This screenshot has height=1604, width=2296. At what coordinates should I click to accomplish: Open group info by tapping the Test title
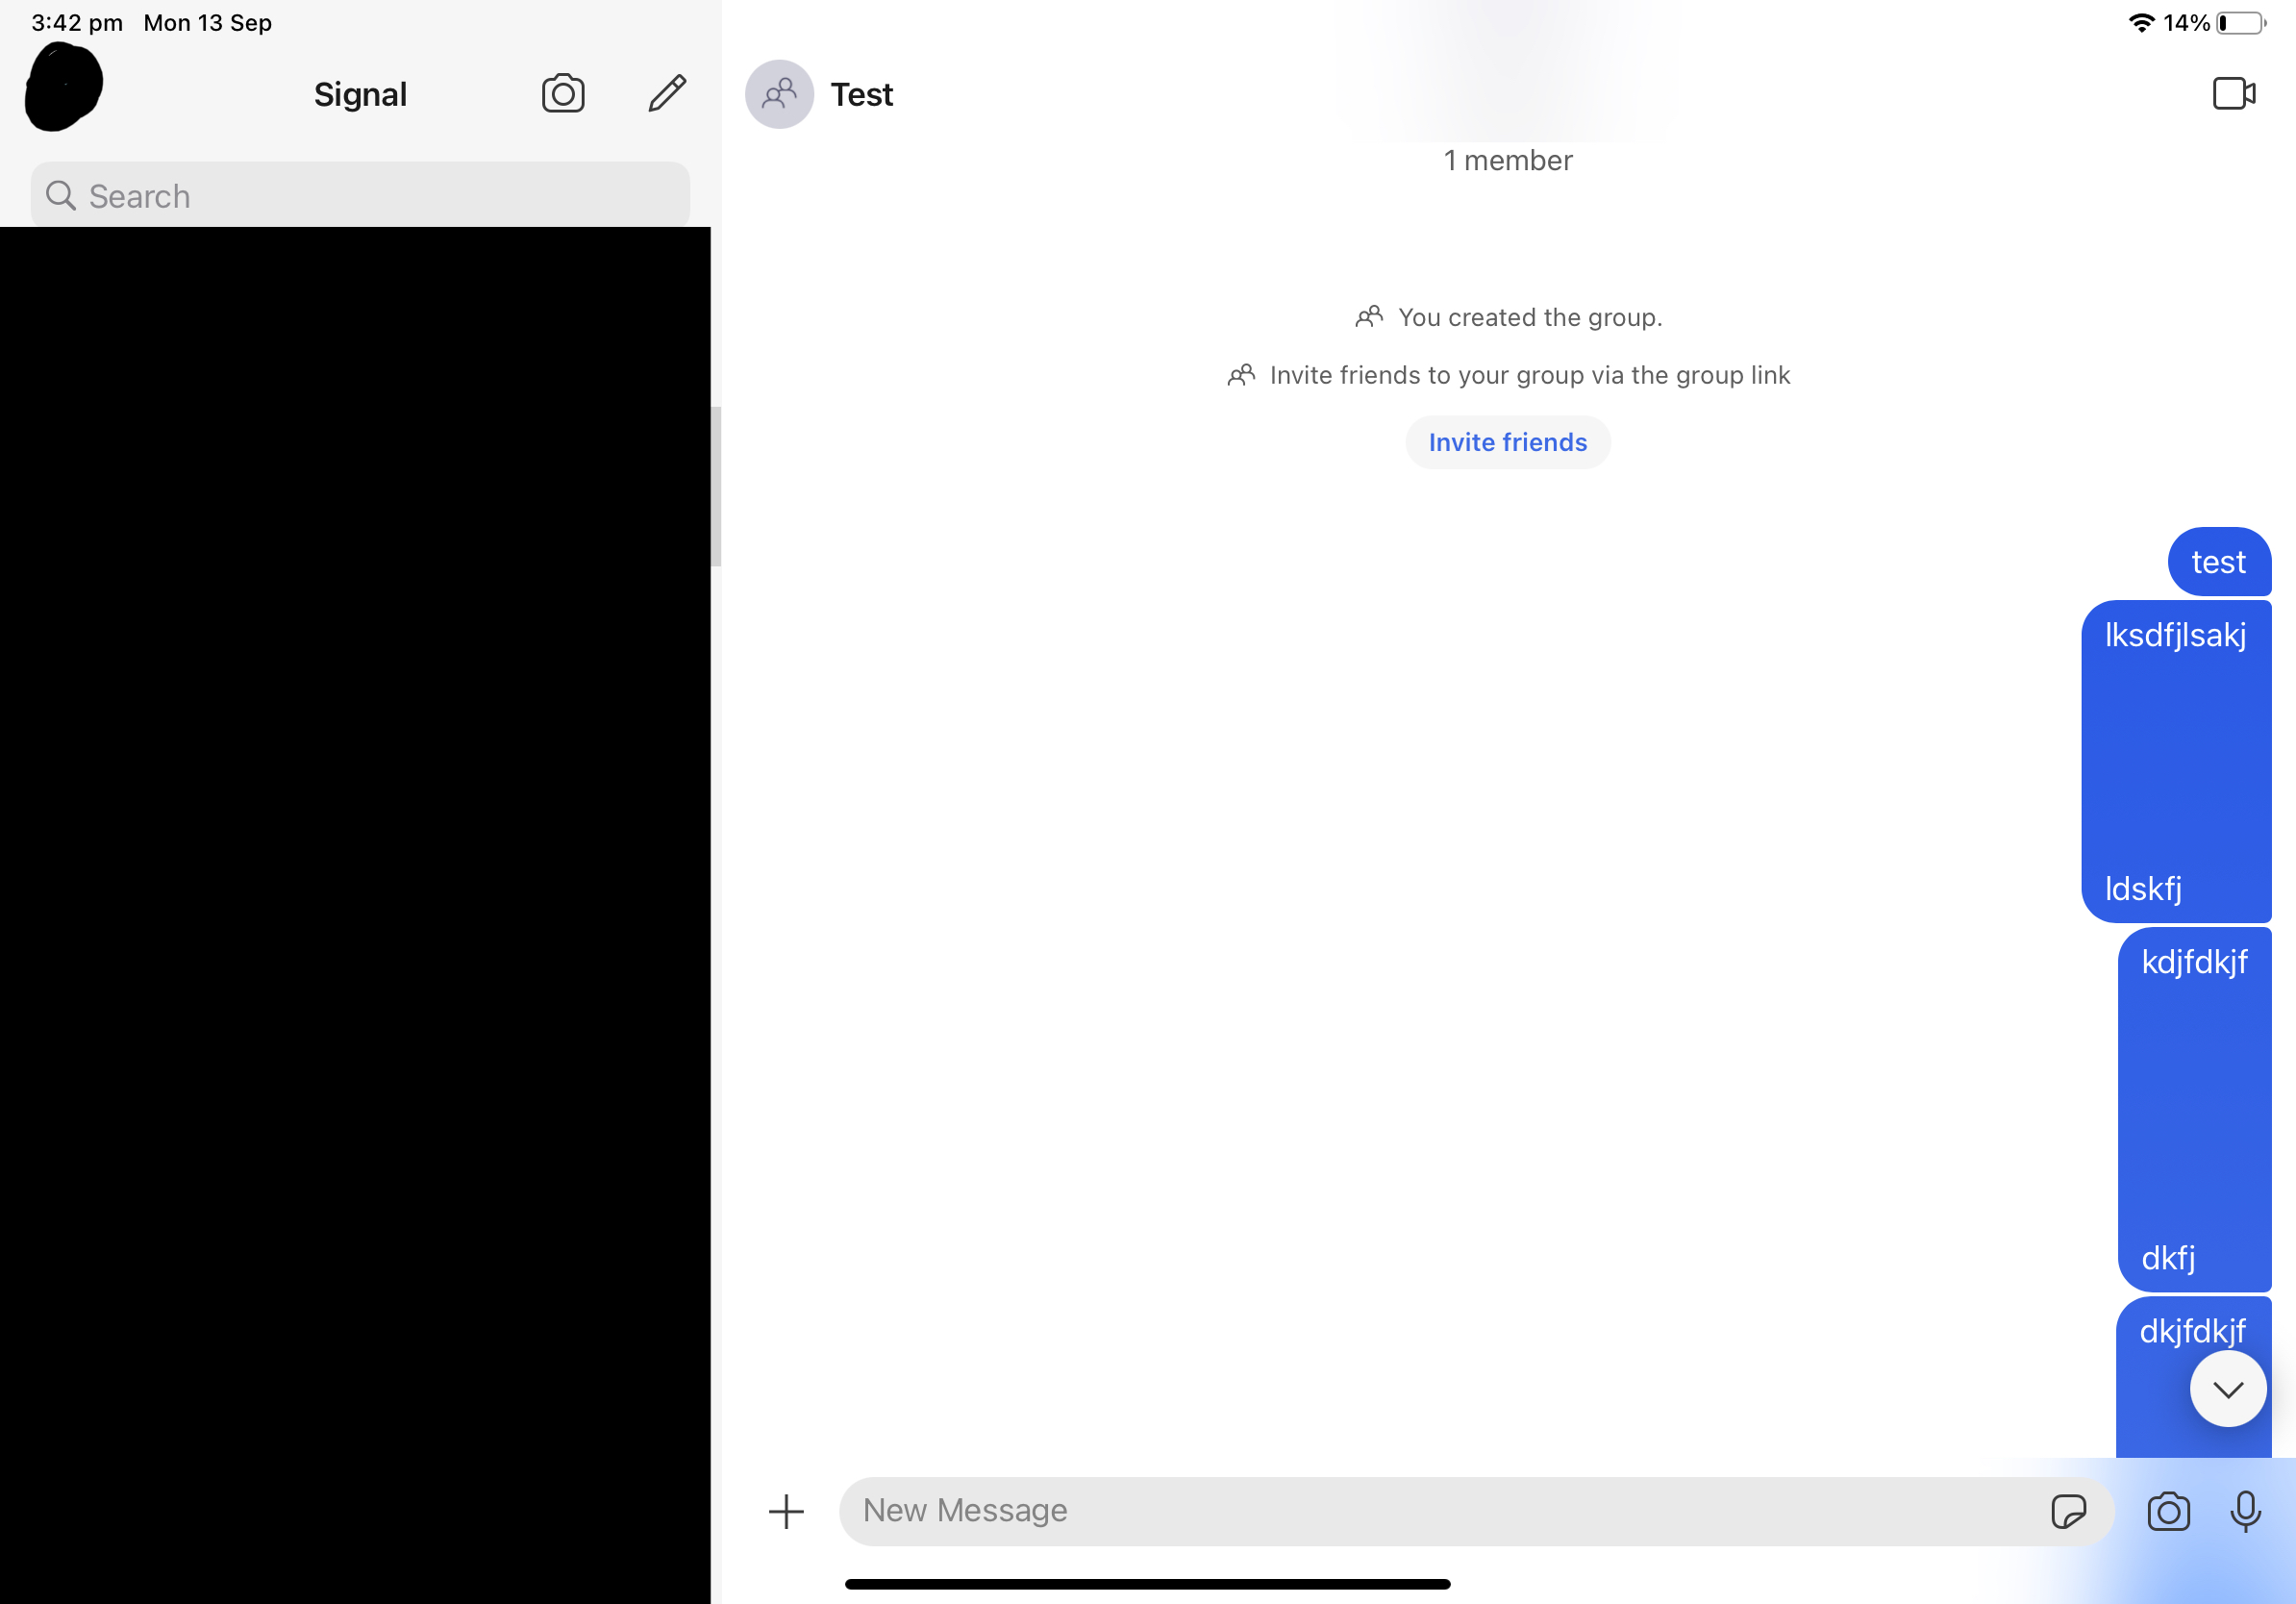point(862,94)
